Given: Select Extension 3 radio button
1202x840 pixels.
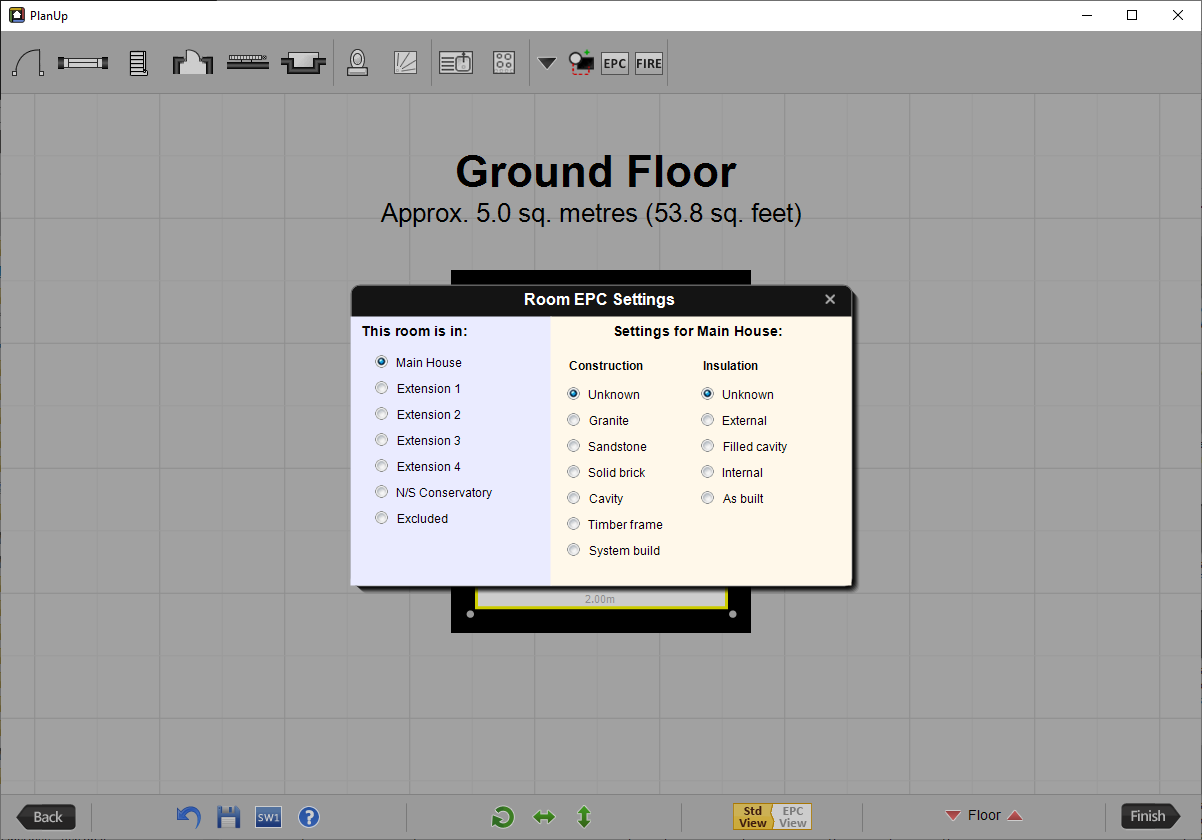Looking at the screenshot, I should [381, 440].
